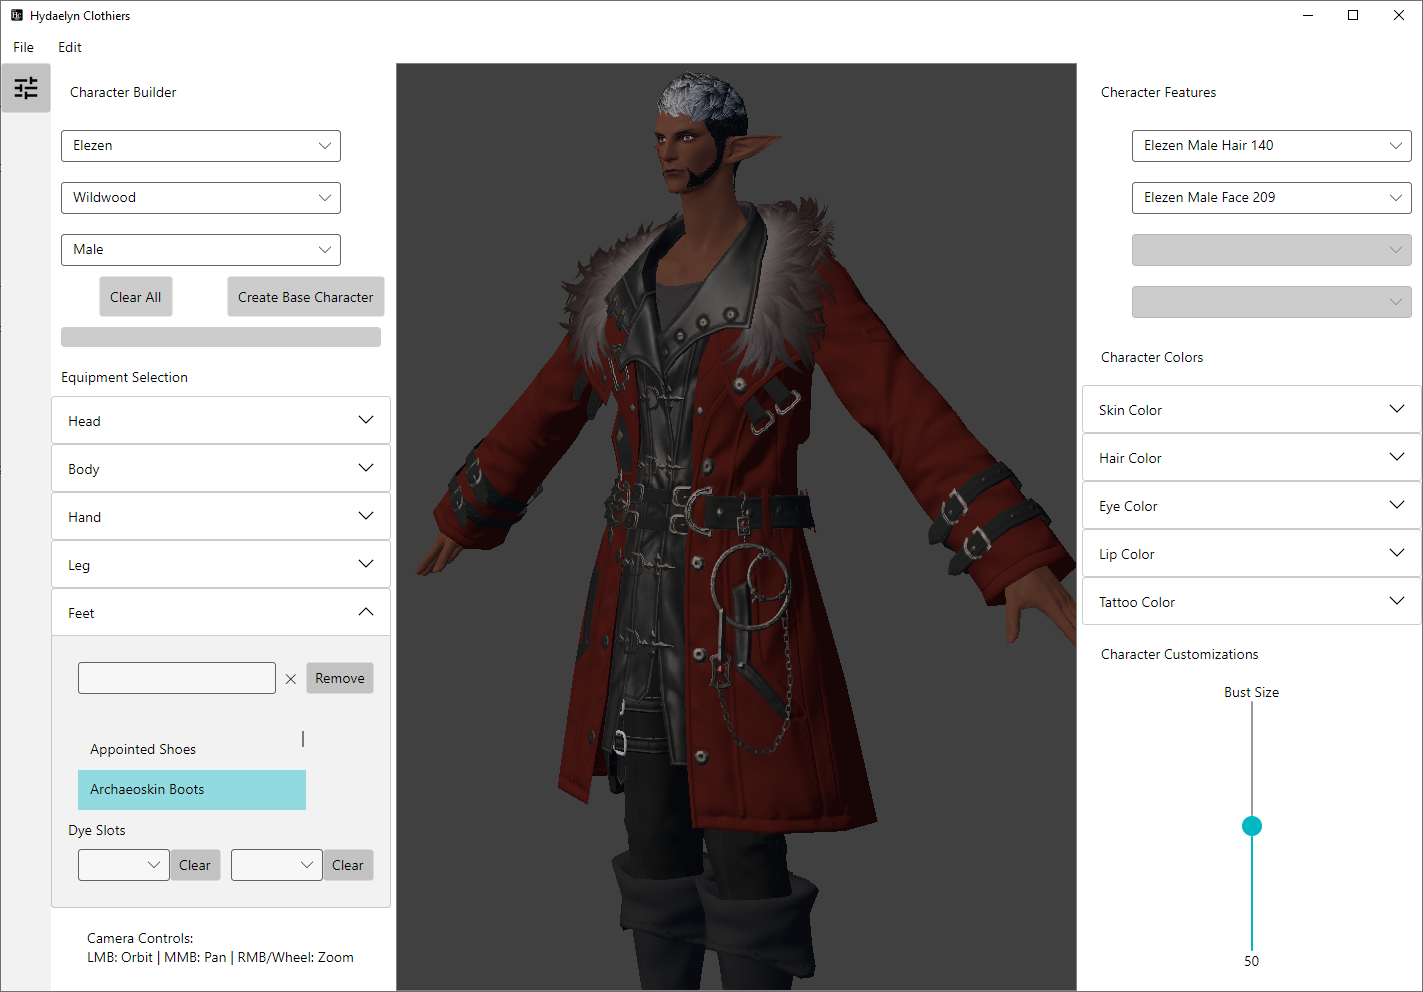
Task: Open the Elezen race dropdown
Action: coord(201,146)
